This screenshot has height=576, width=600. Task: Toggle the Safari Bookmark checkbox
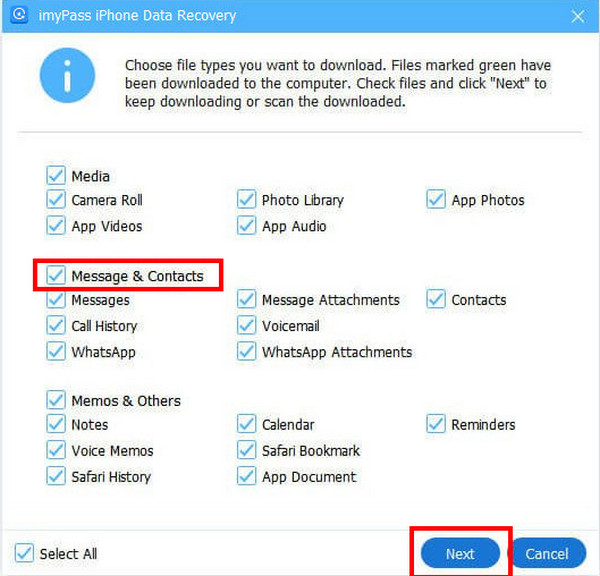click(x=246, y=450)
